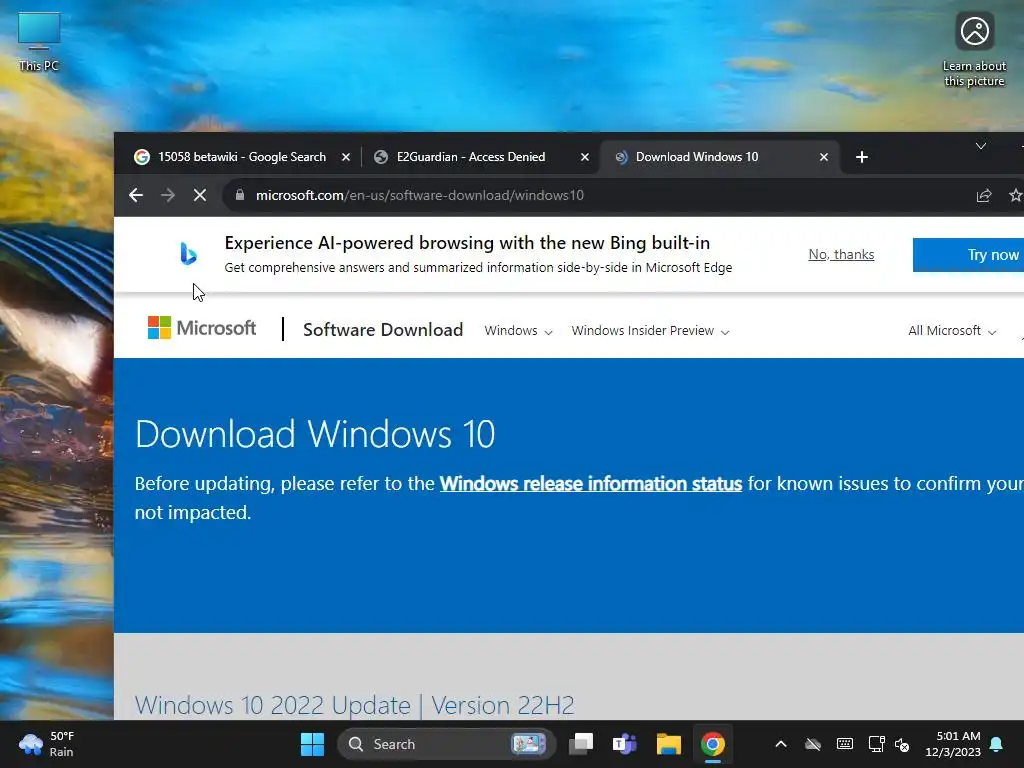
Task: Click the Microsoft logo
Action: click(x=202, y=328)
